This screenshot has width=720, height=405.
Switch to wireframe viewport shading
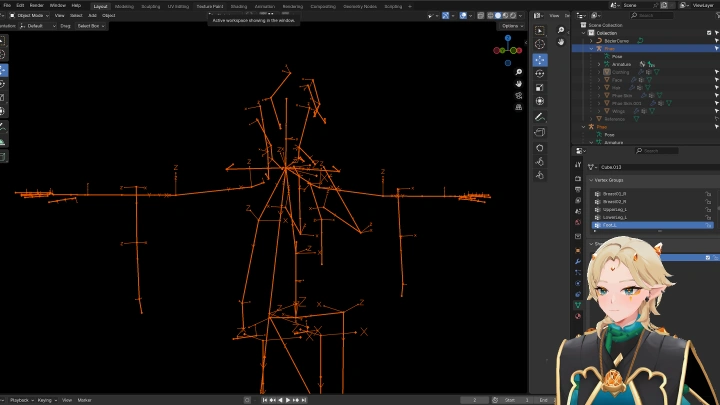click(x=490, y=16)
